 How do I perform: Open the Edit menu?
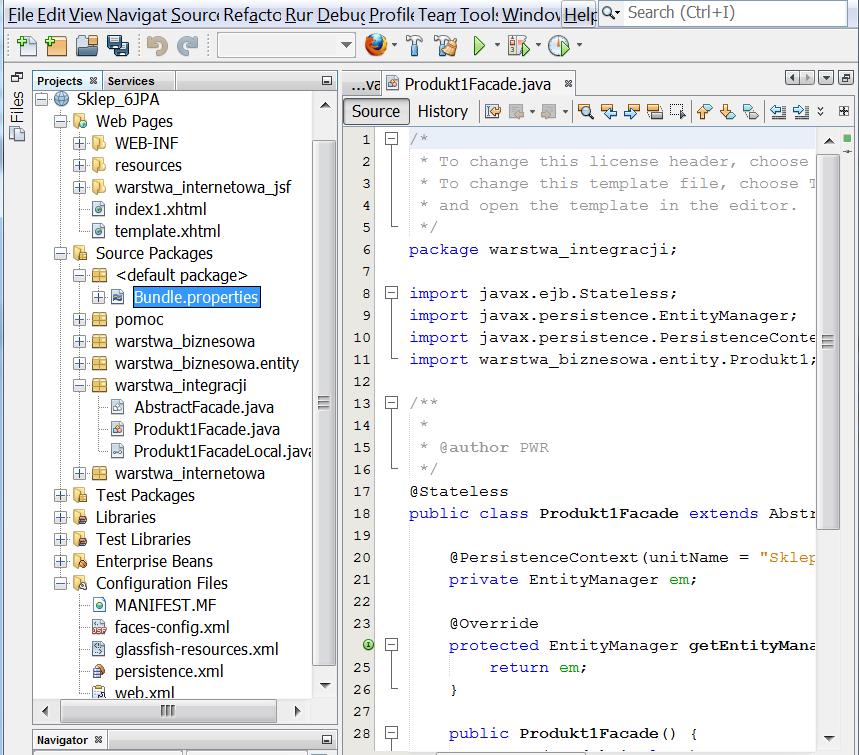click(x=51, y=15)
